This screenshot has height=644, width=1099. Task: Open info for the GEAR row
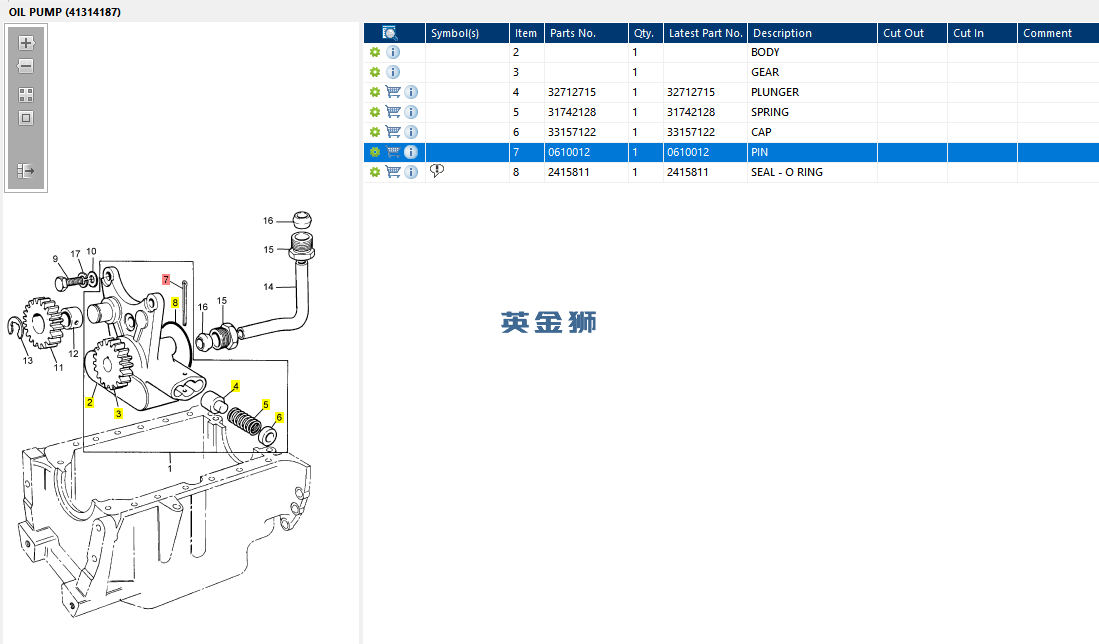coord(393,72)
